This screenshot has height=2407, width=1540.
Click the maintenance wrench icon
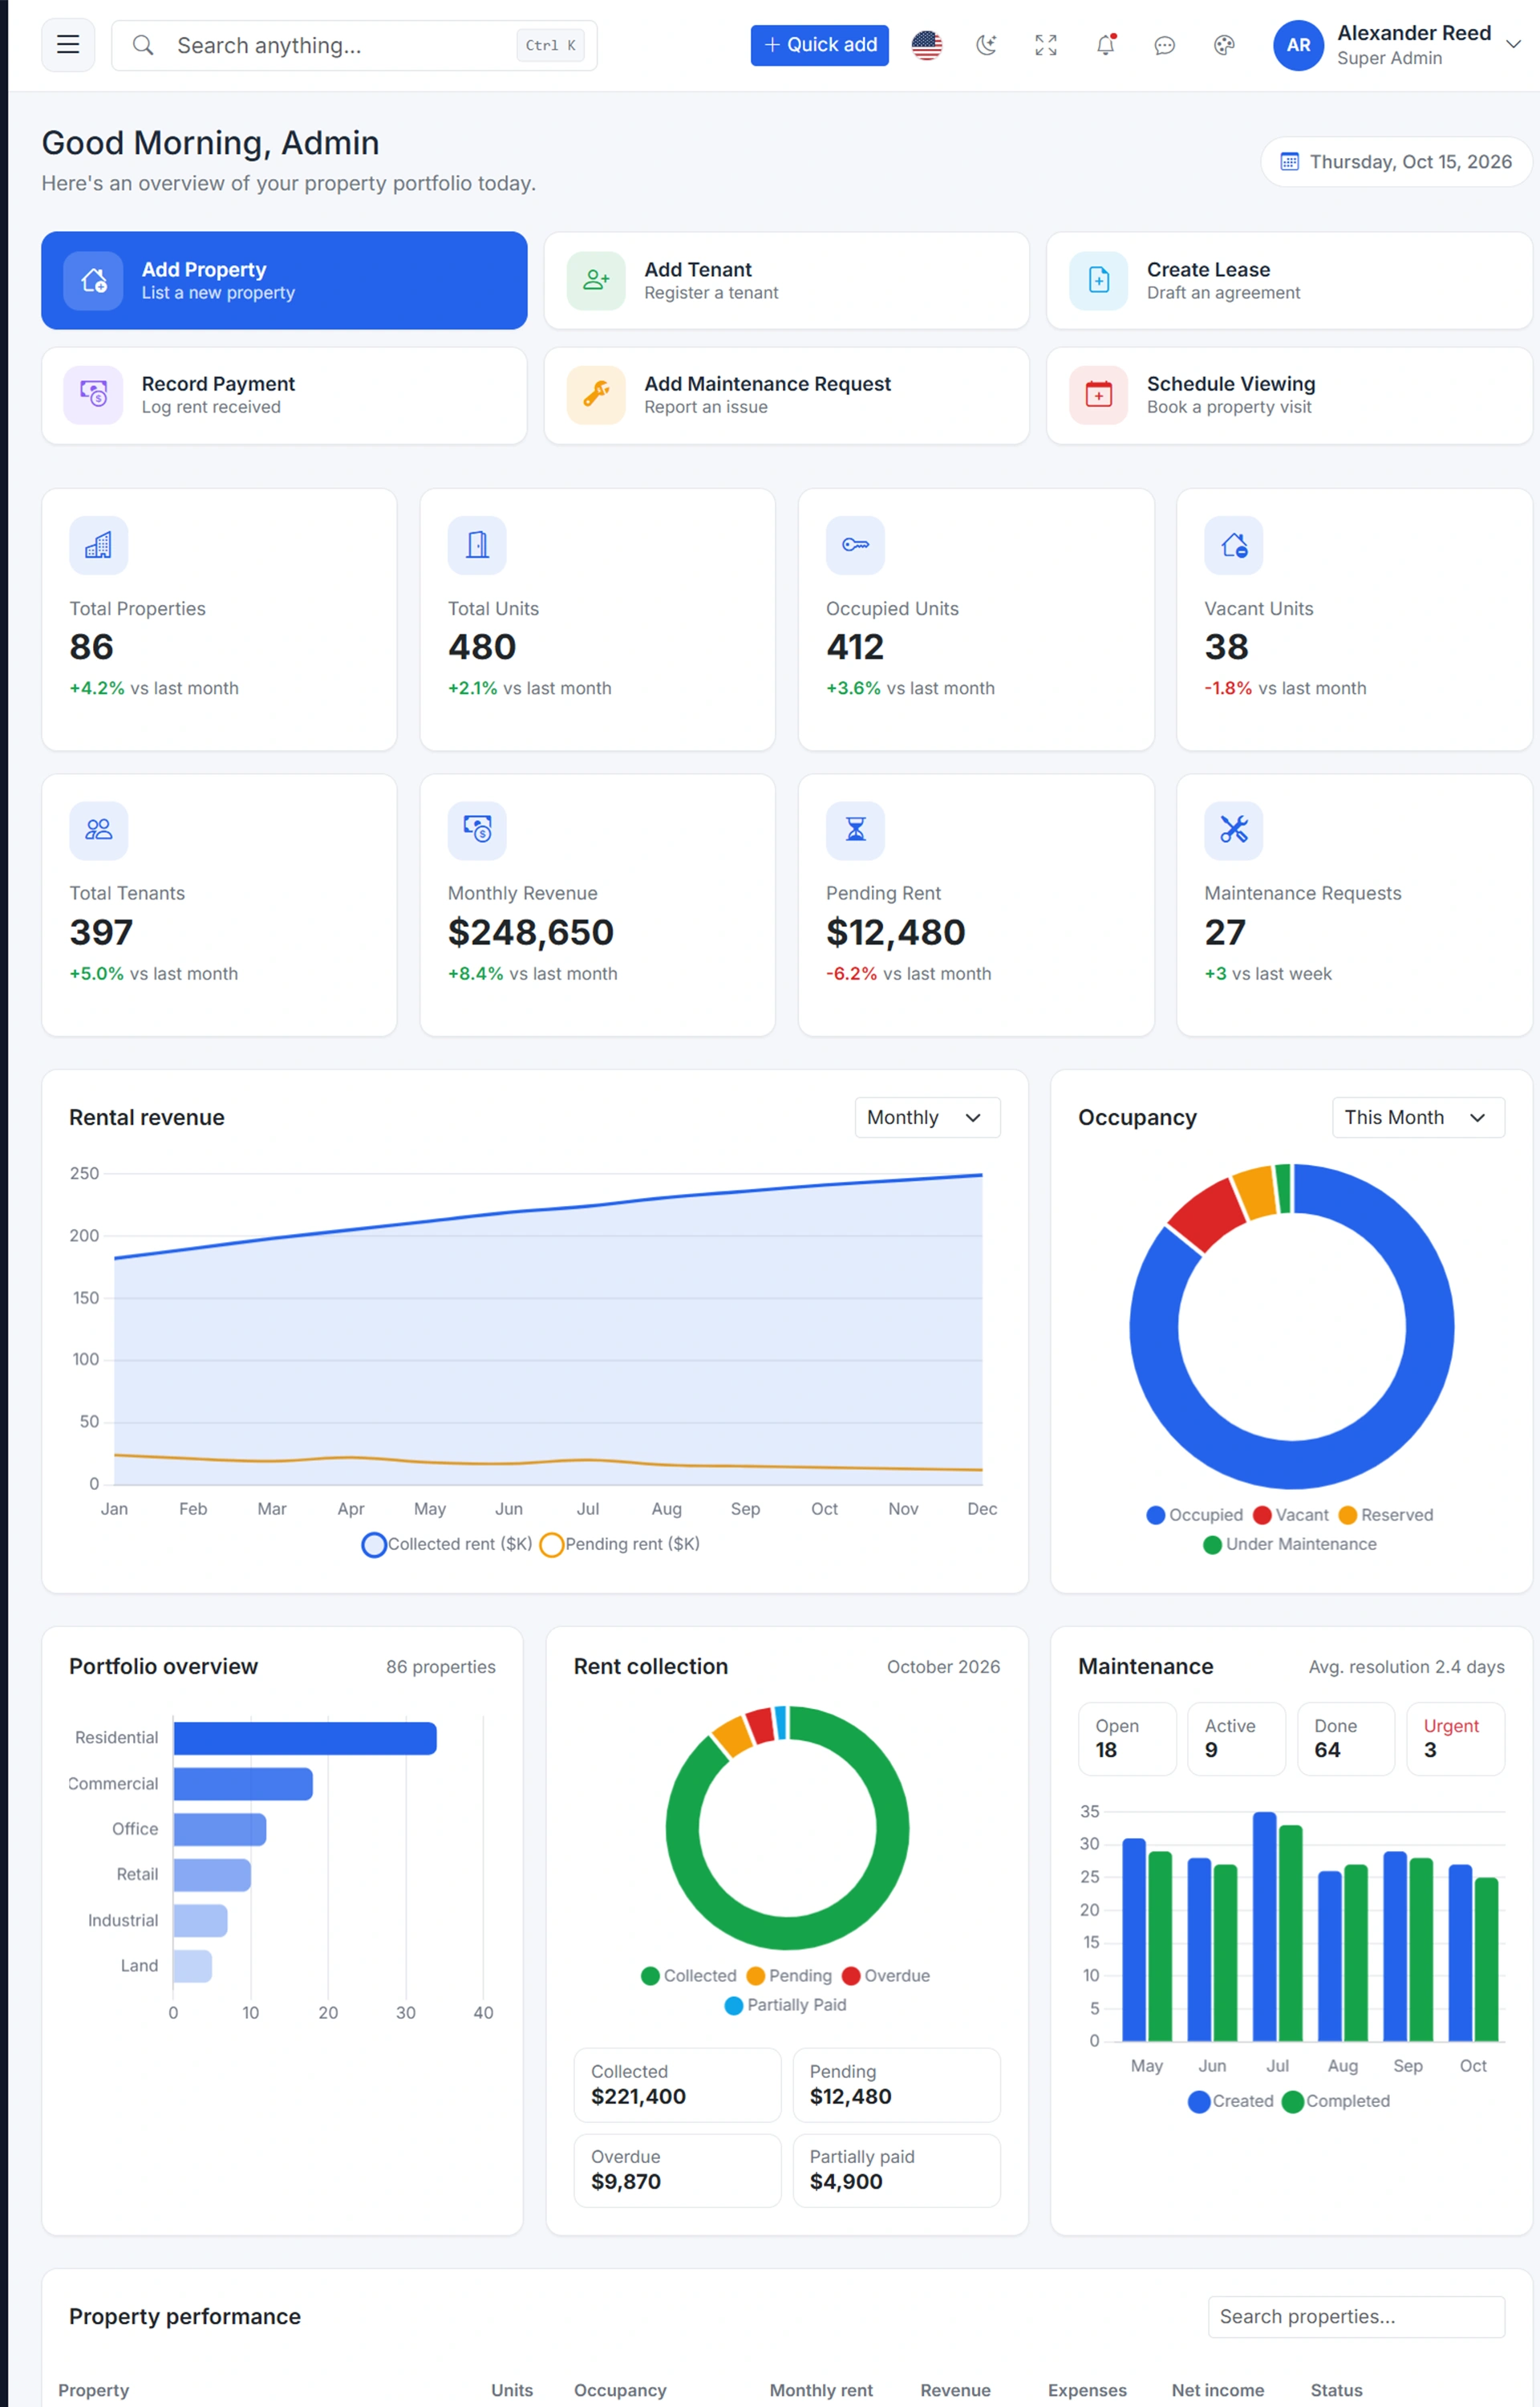point(596,395)
